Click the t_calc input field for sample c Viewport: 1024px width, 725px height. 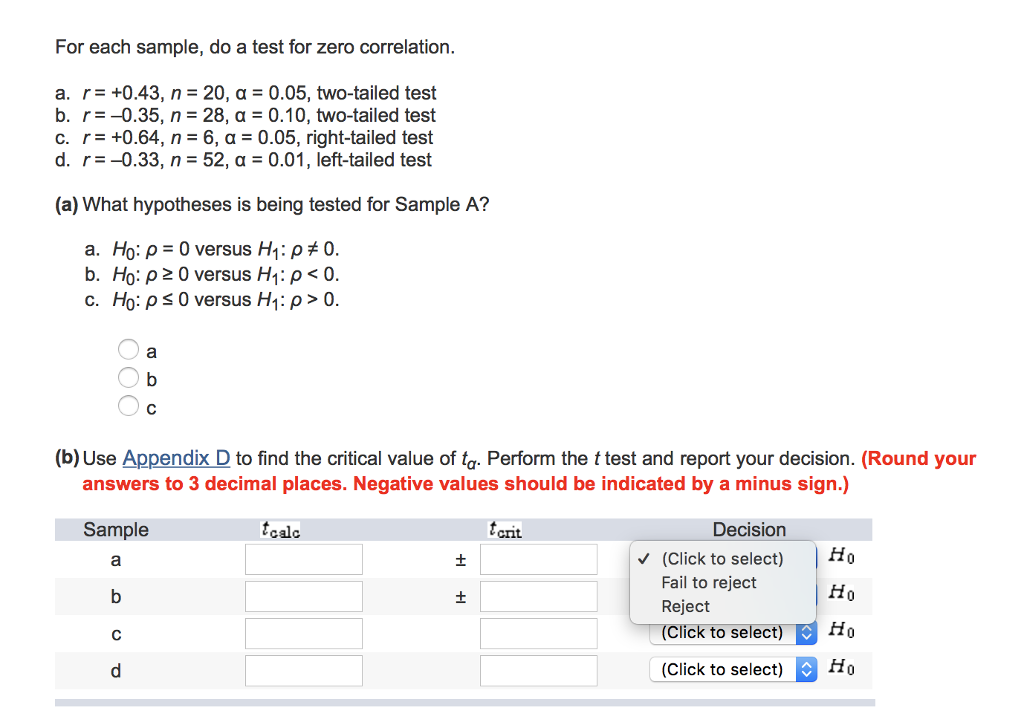click(303, 632)
